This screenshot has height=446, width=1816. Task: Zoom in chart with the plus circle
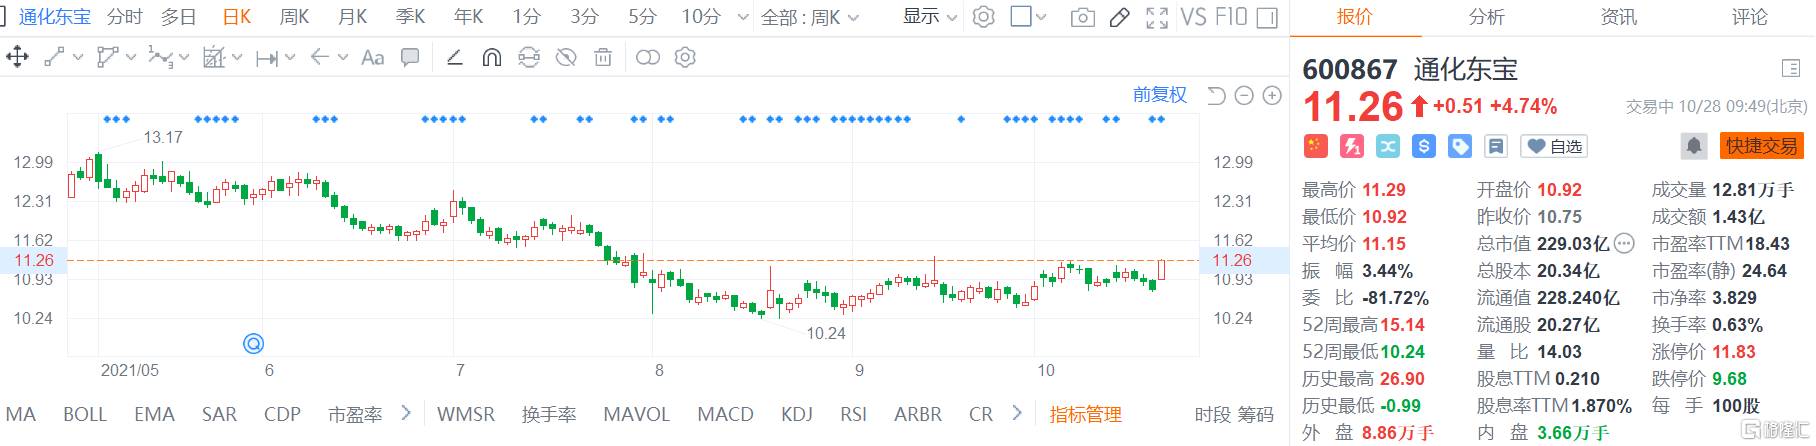click(x=1272, y=95)
